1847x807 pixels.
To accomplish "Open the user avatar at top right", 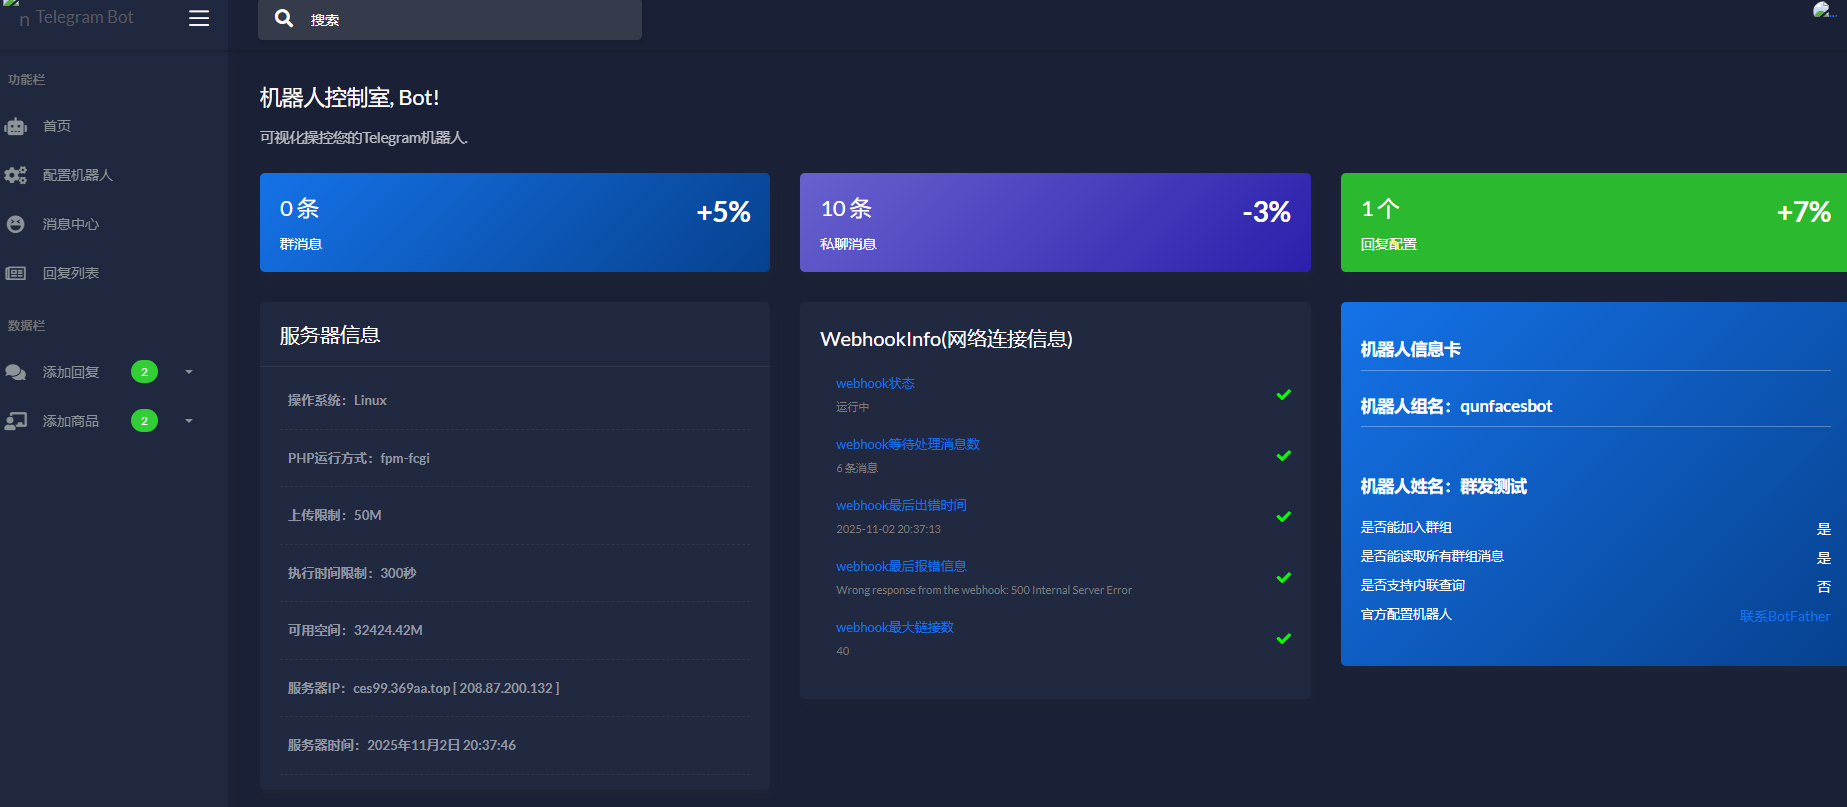I will 1823,10.
